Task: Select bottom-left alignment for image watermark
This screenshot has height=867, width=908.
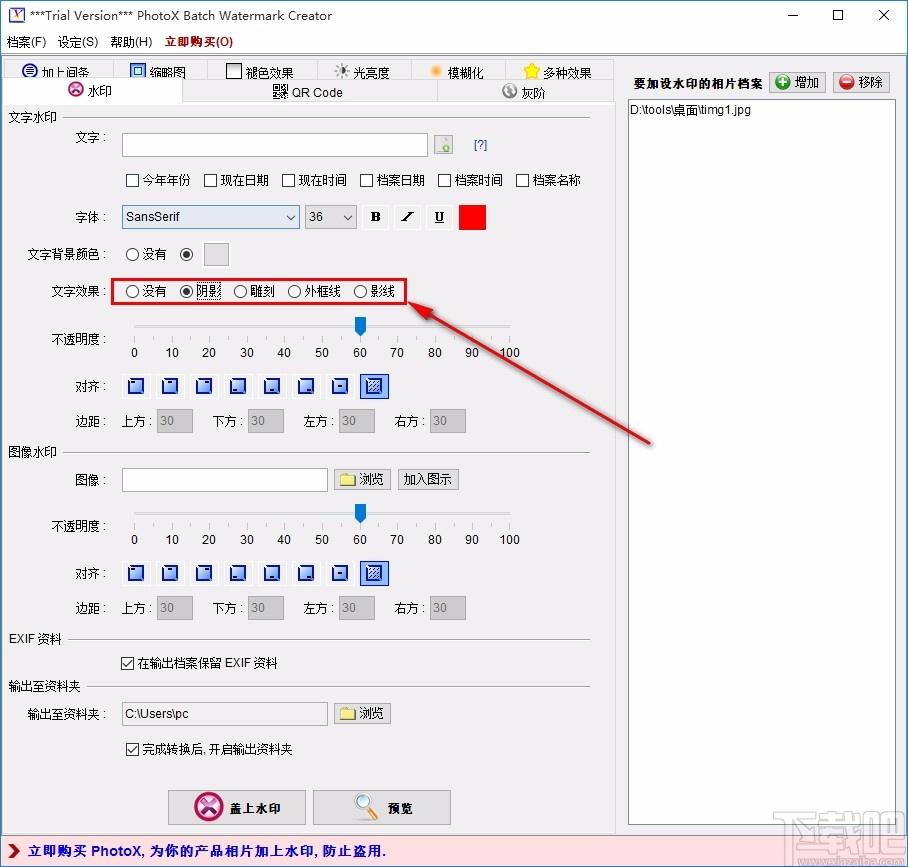Action: pos(238,573)
